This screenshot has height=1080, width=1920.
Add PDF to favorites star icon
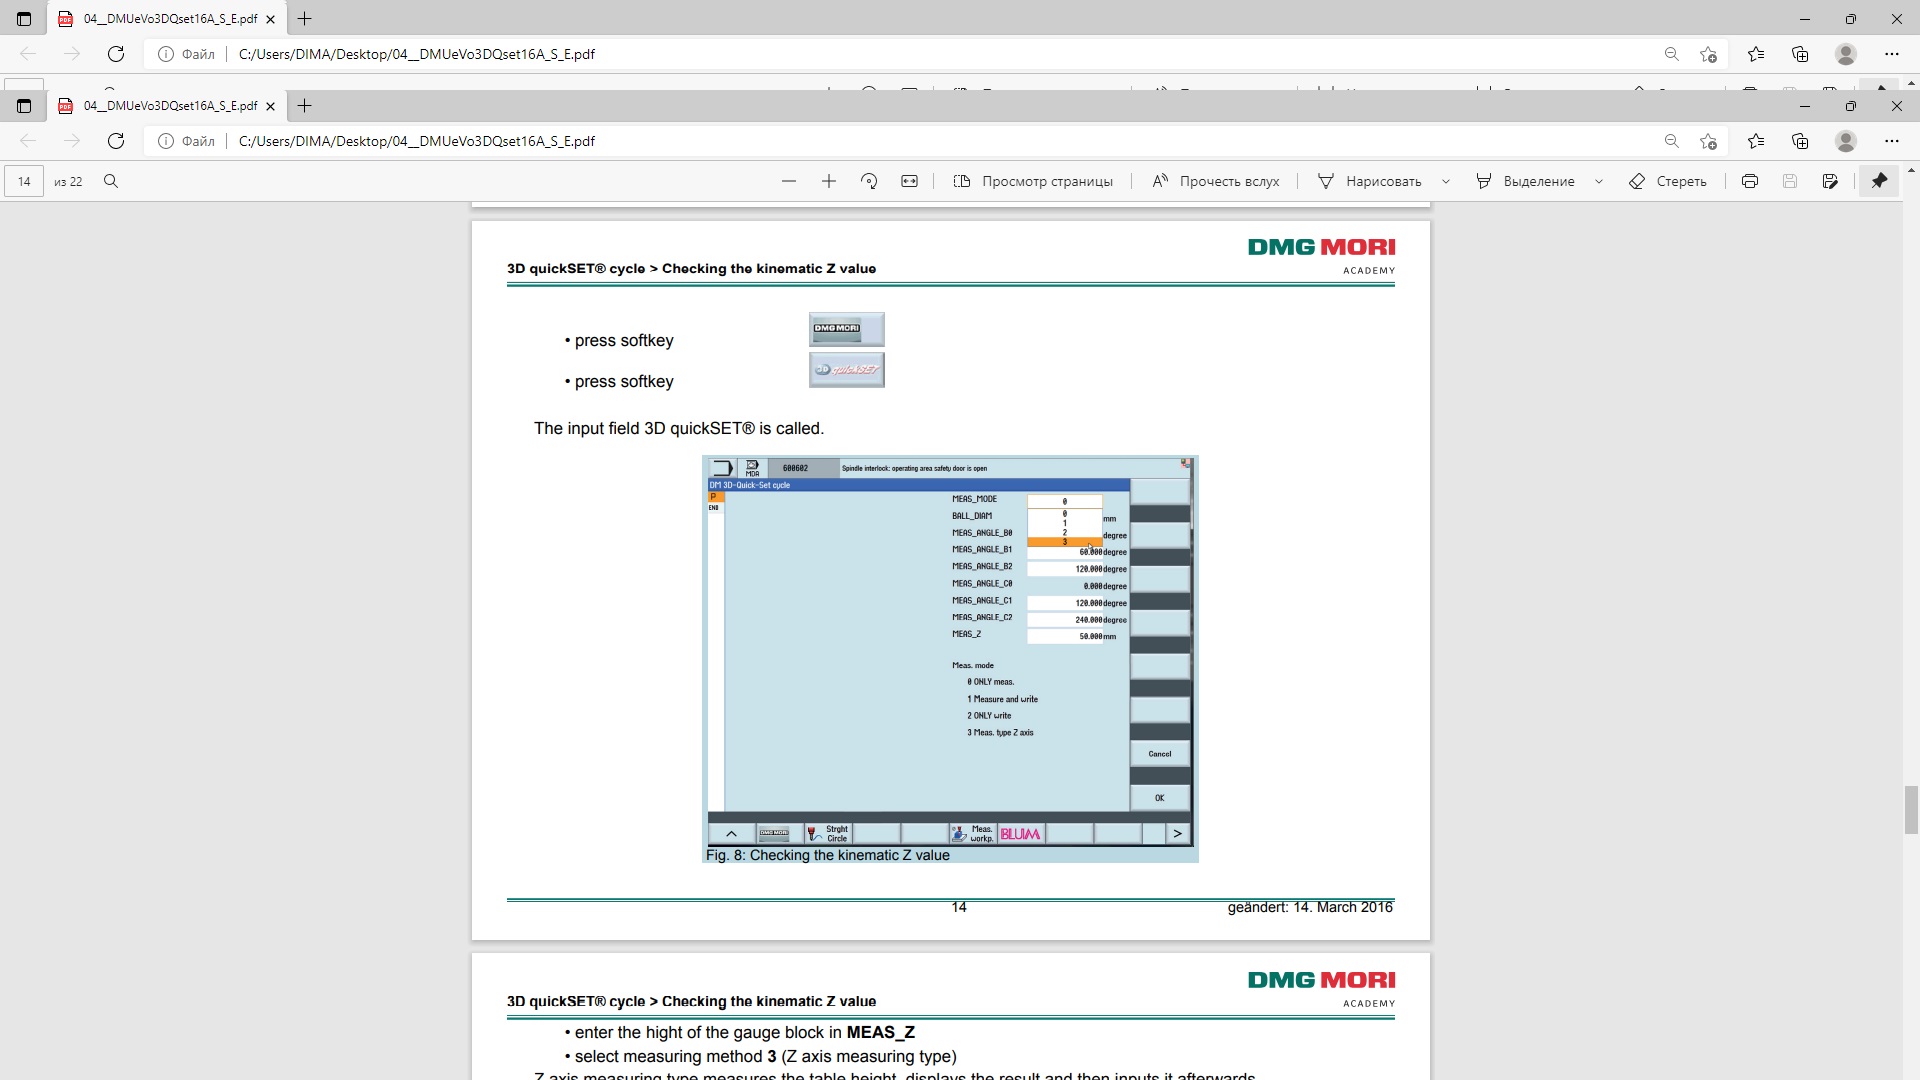[x=1708, y=141]
